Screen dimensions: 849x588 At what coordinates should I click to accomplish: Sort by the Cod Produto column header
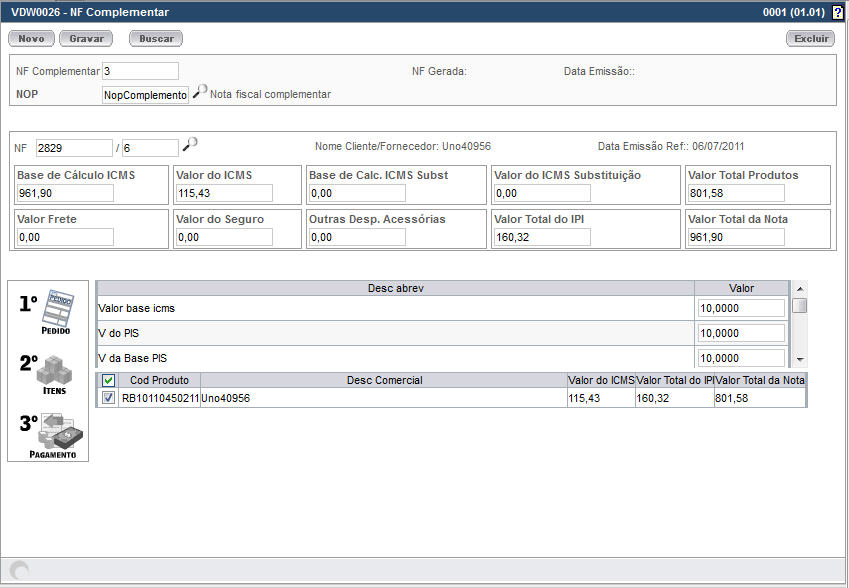pyautogui.click(x=160, y=380)
